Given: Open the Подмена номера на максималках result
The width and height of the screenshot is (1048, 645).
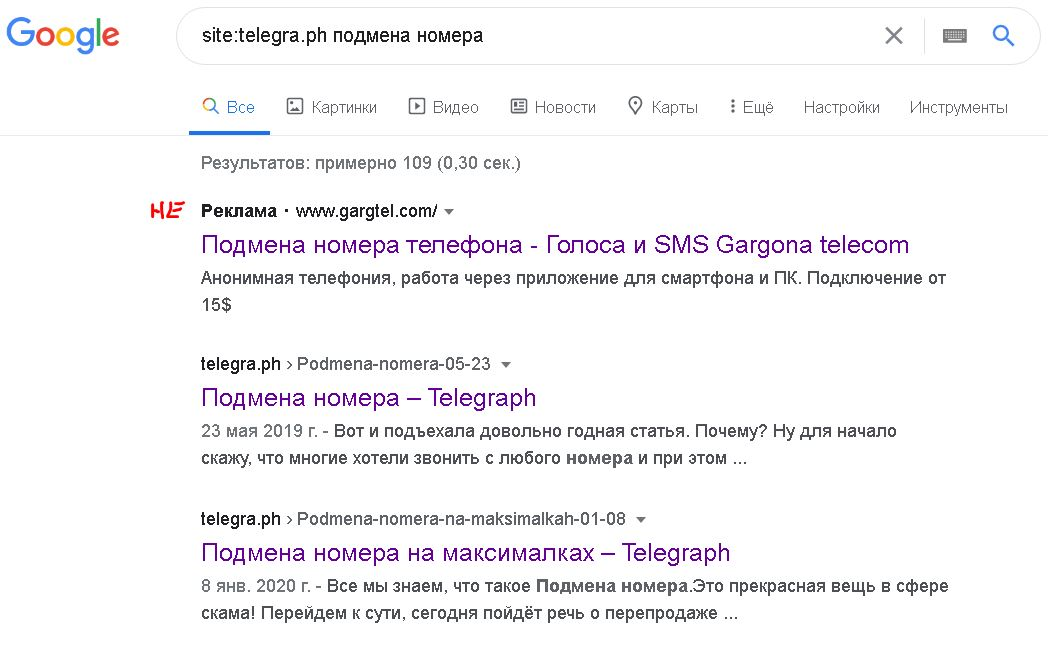Looking at the screenshot, I should pos(465,552).
